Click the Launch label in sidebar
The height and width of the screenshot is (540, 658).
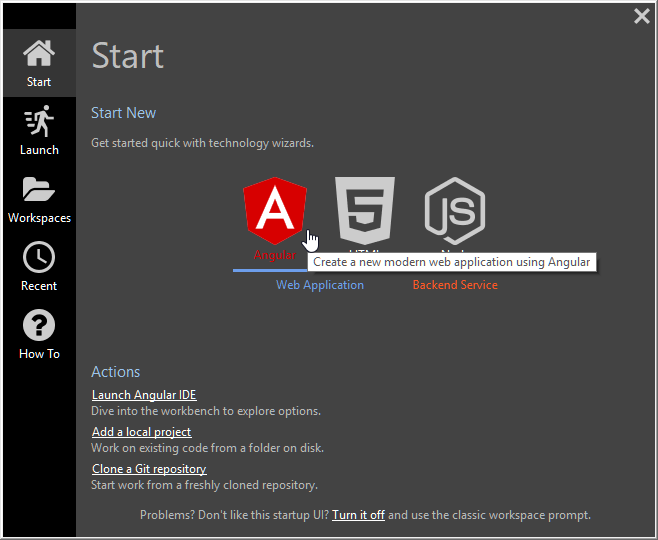[39, 150]
